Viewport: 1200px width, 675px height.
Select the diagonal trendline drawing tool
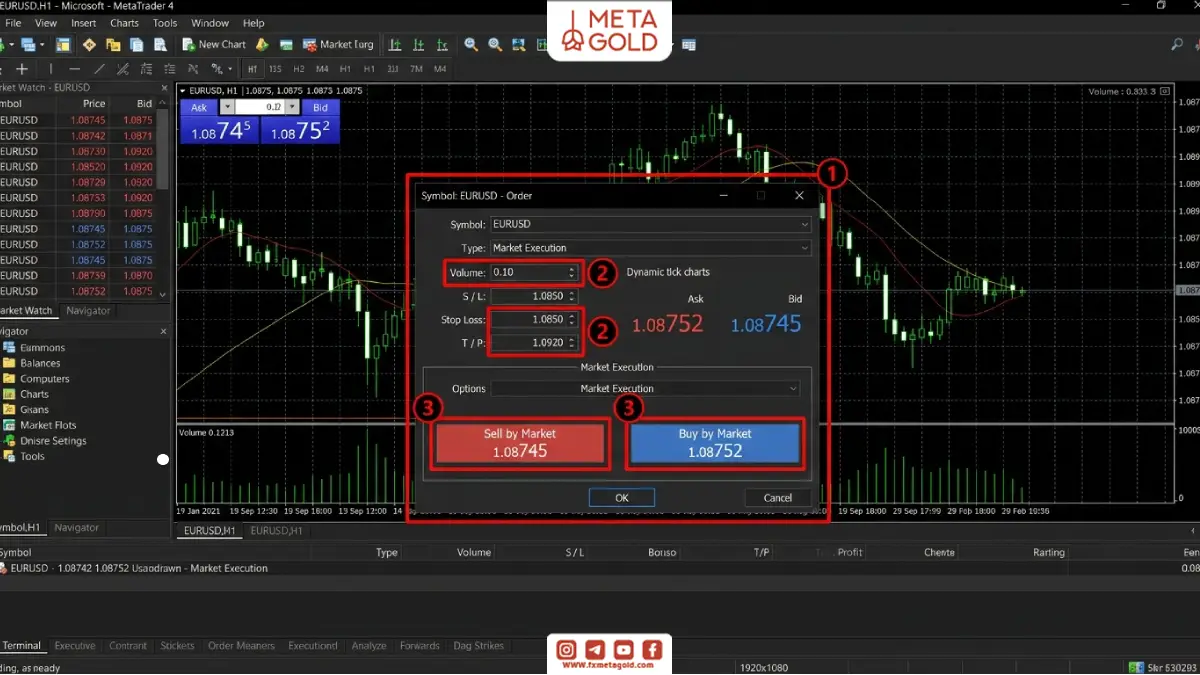99,69
